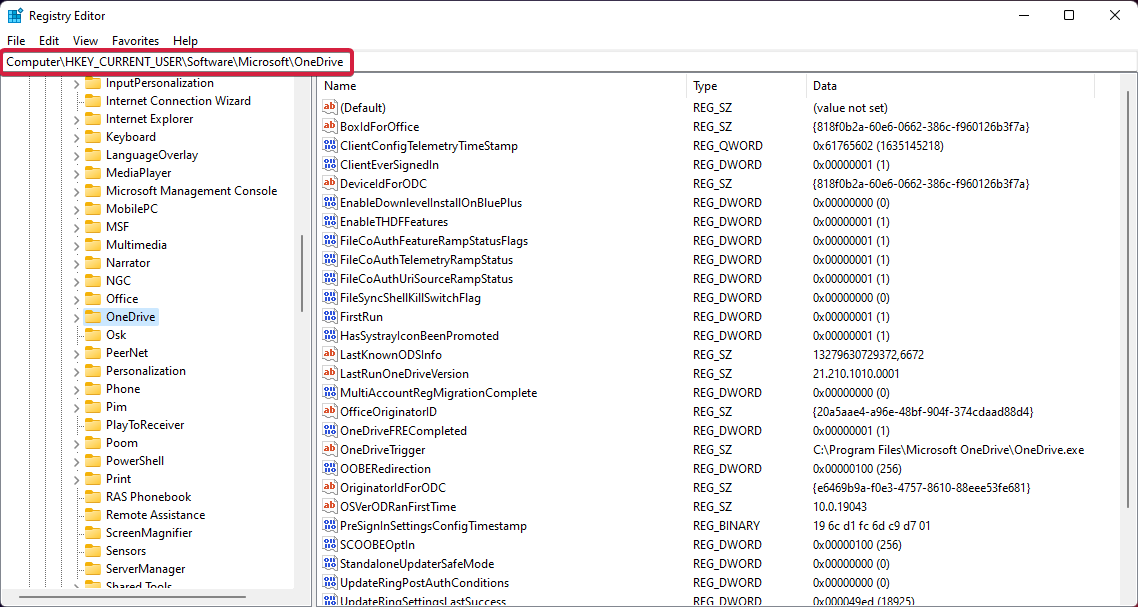Select the UpdateRingPostAuthConditions value name

[x=425, y=582]
